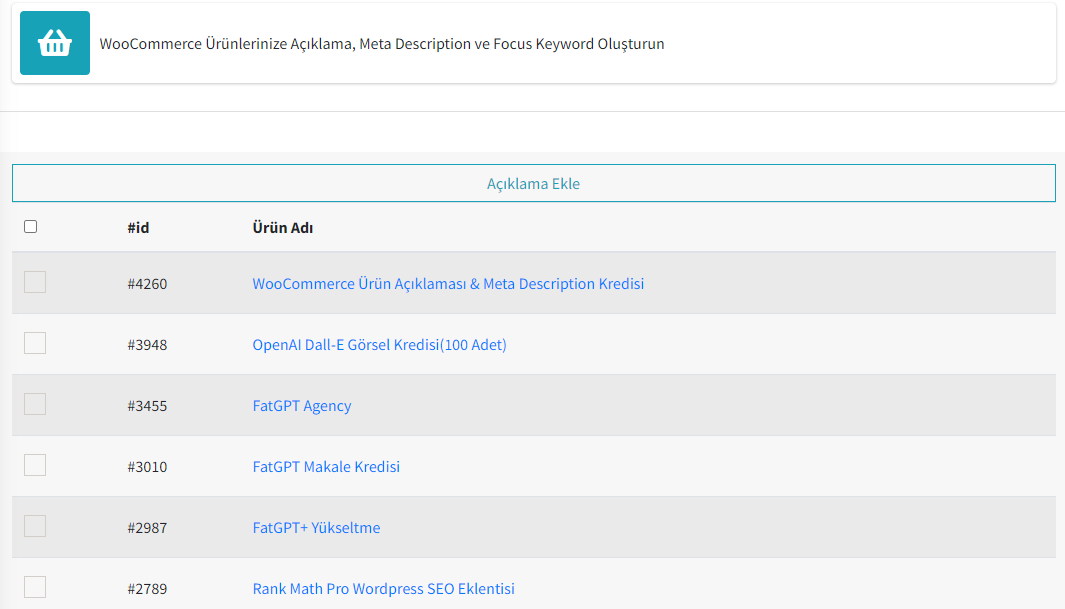
Task: Click the Ürün Adı column header
Action: tap(283, 228)
